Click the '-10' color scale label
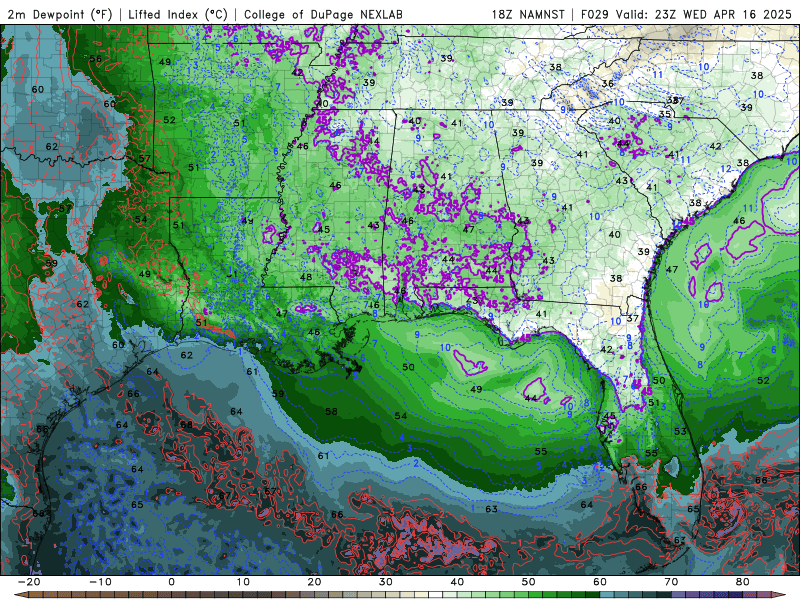 [x=100, y=582]
